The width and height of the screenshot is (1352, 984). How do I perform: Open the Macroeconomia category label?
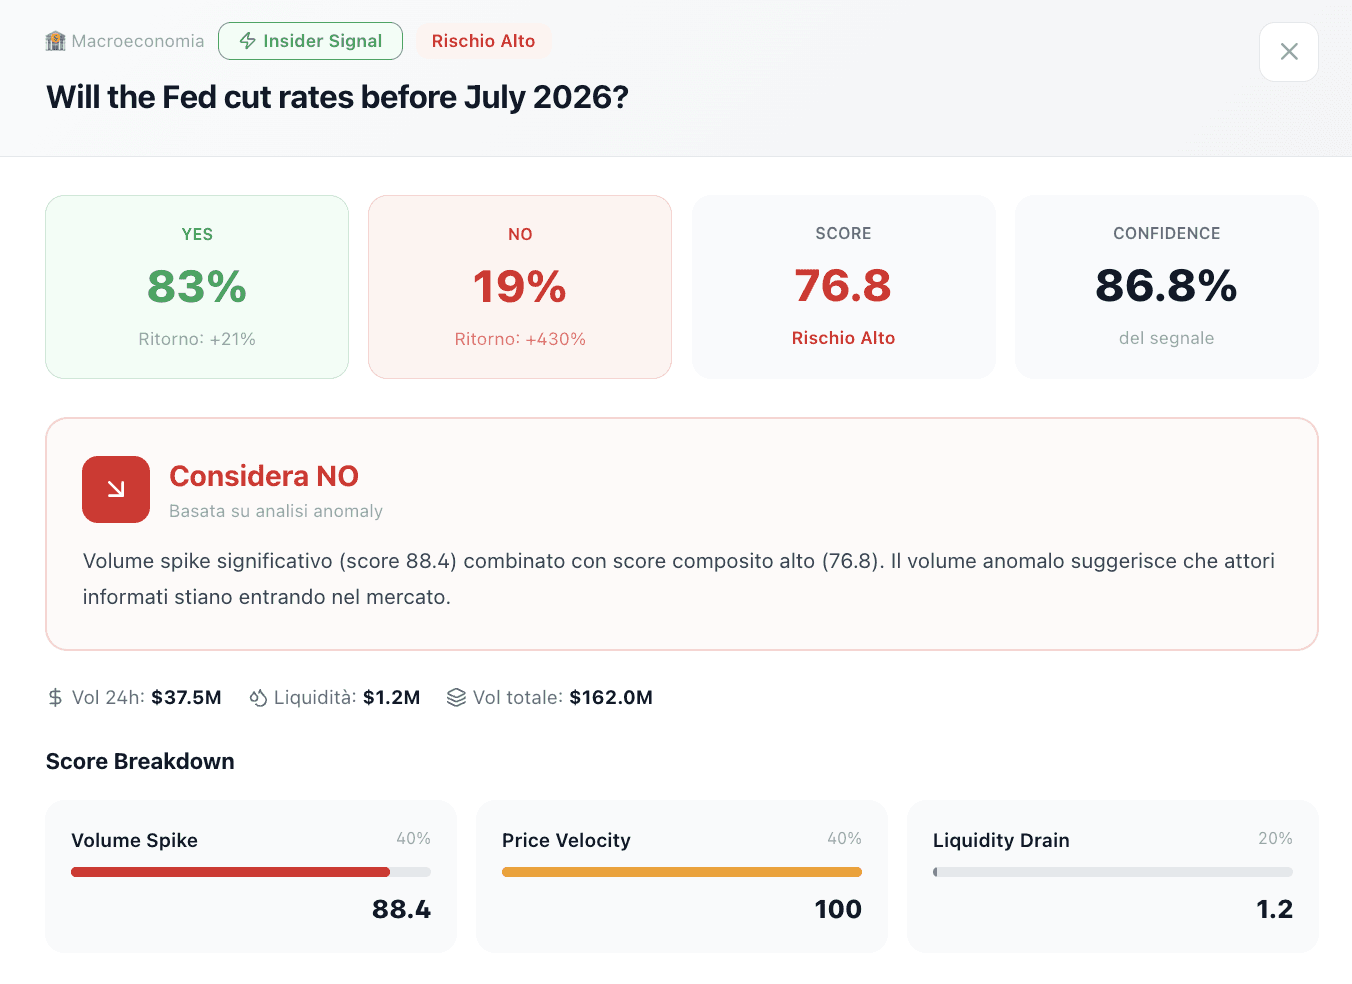point(137,41)
